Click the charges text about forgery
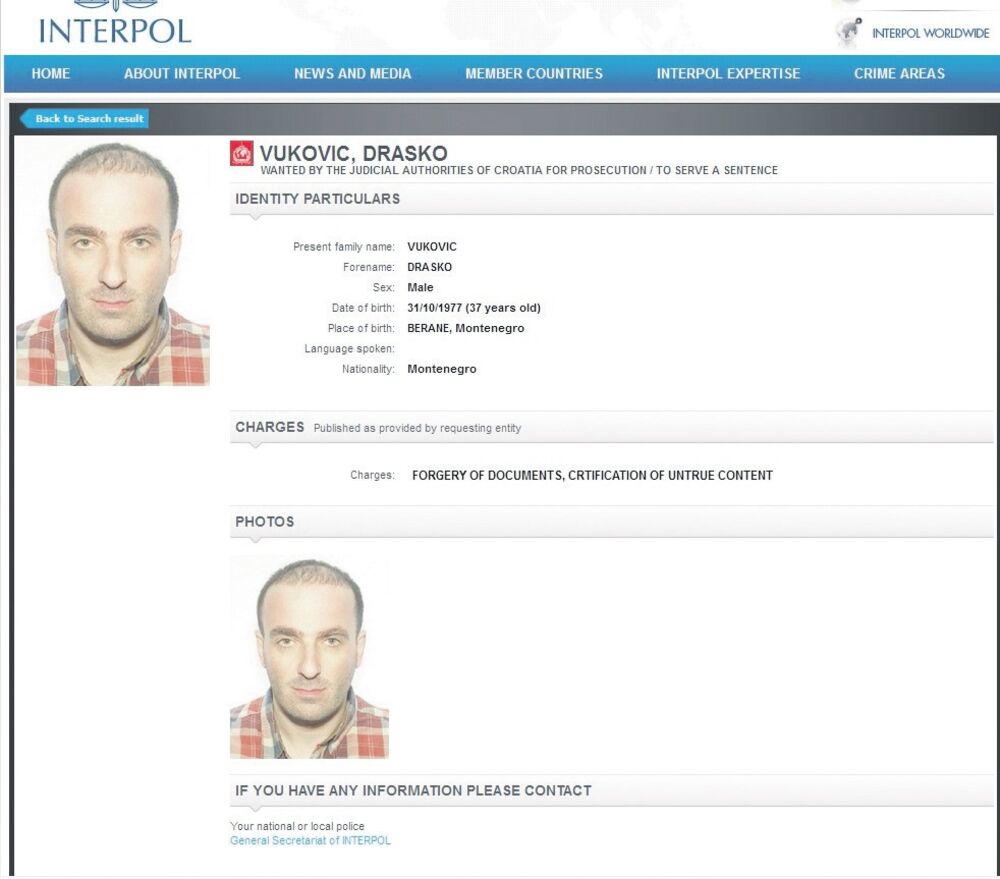1000x879 pixels. pyautogui.click(x=592, y=475)
